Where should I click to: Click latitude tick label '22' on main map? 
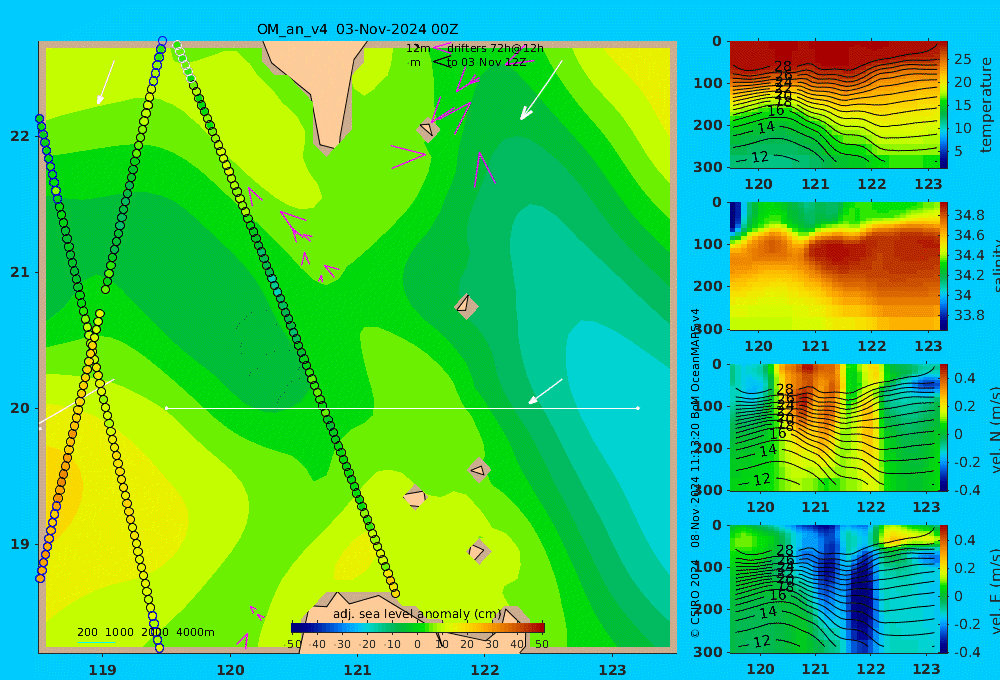(x=20, y=136)
